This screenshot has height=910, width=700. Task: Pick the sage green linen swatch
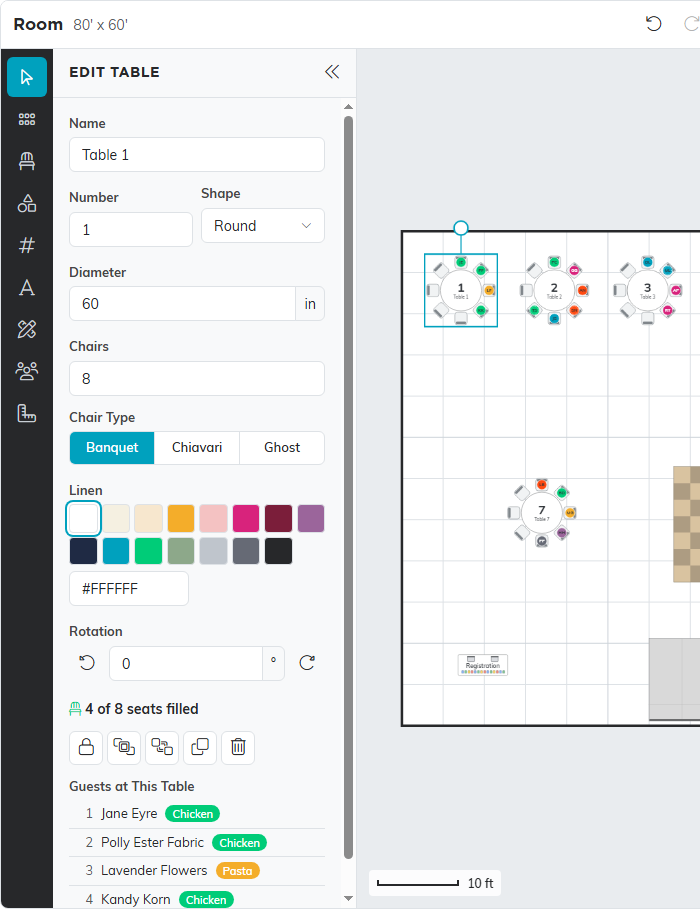pyautogui.click(x=181, y=551)
